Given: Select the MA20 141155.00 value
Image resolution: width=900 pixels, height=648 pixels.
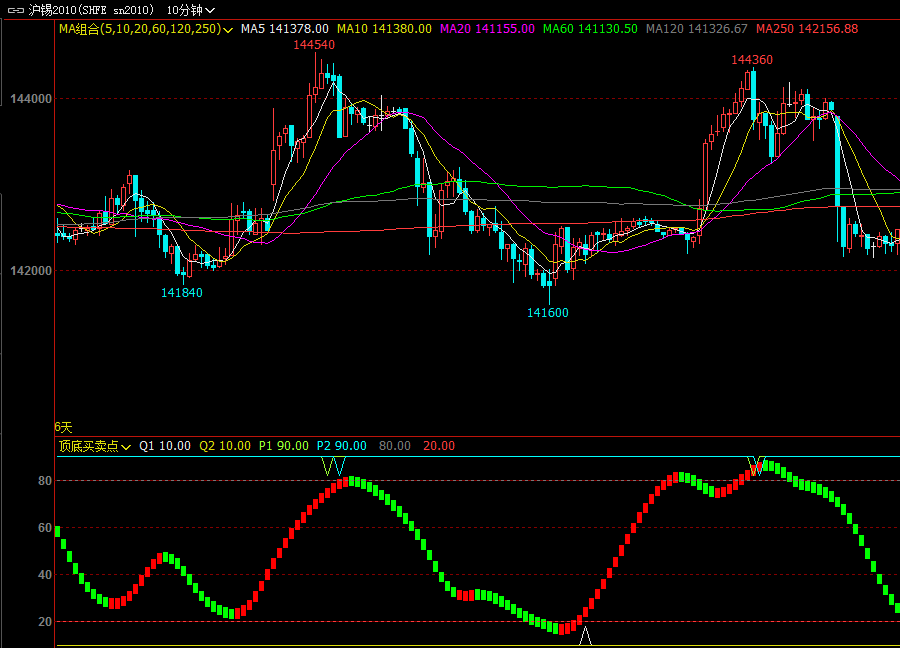Looking at the screenshot, I should [x=487, y=29].
